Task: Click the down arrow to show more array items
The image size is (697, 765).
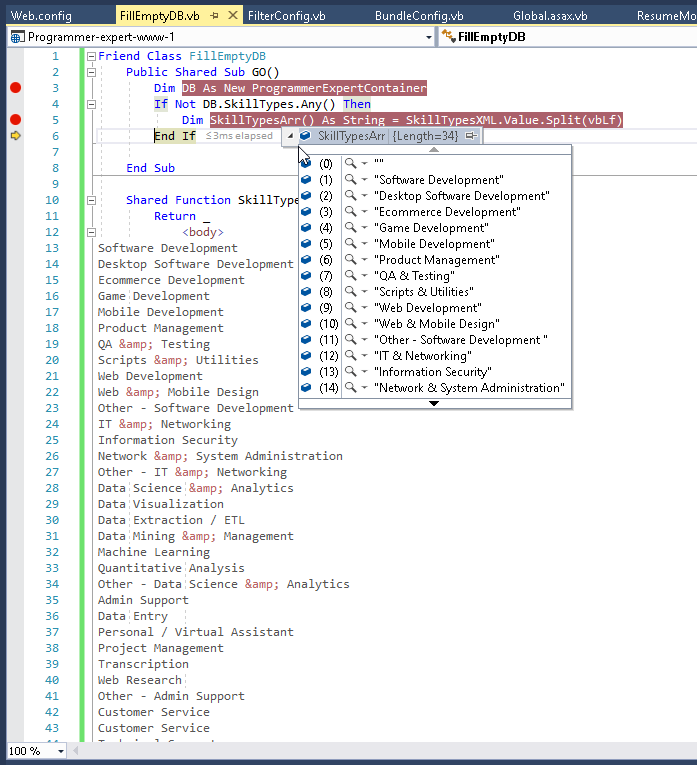Action: (x=434, y=403)
